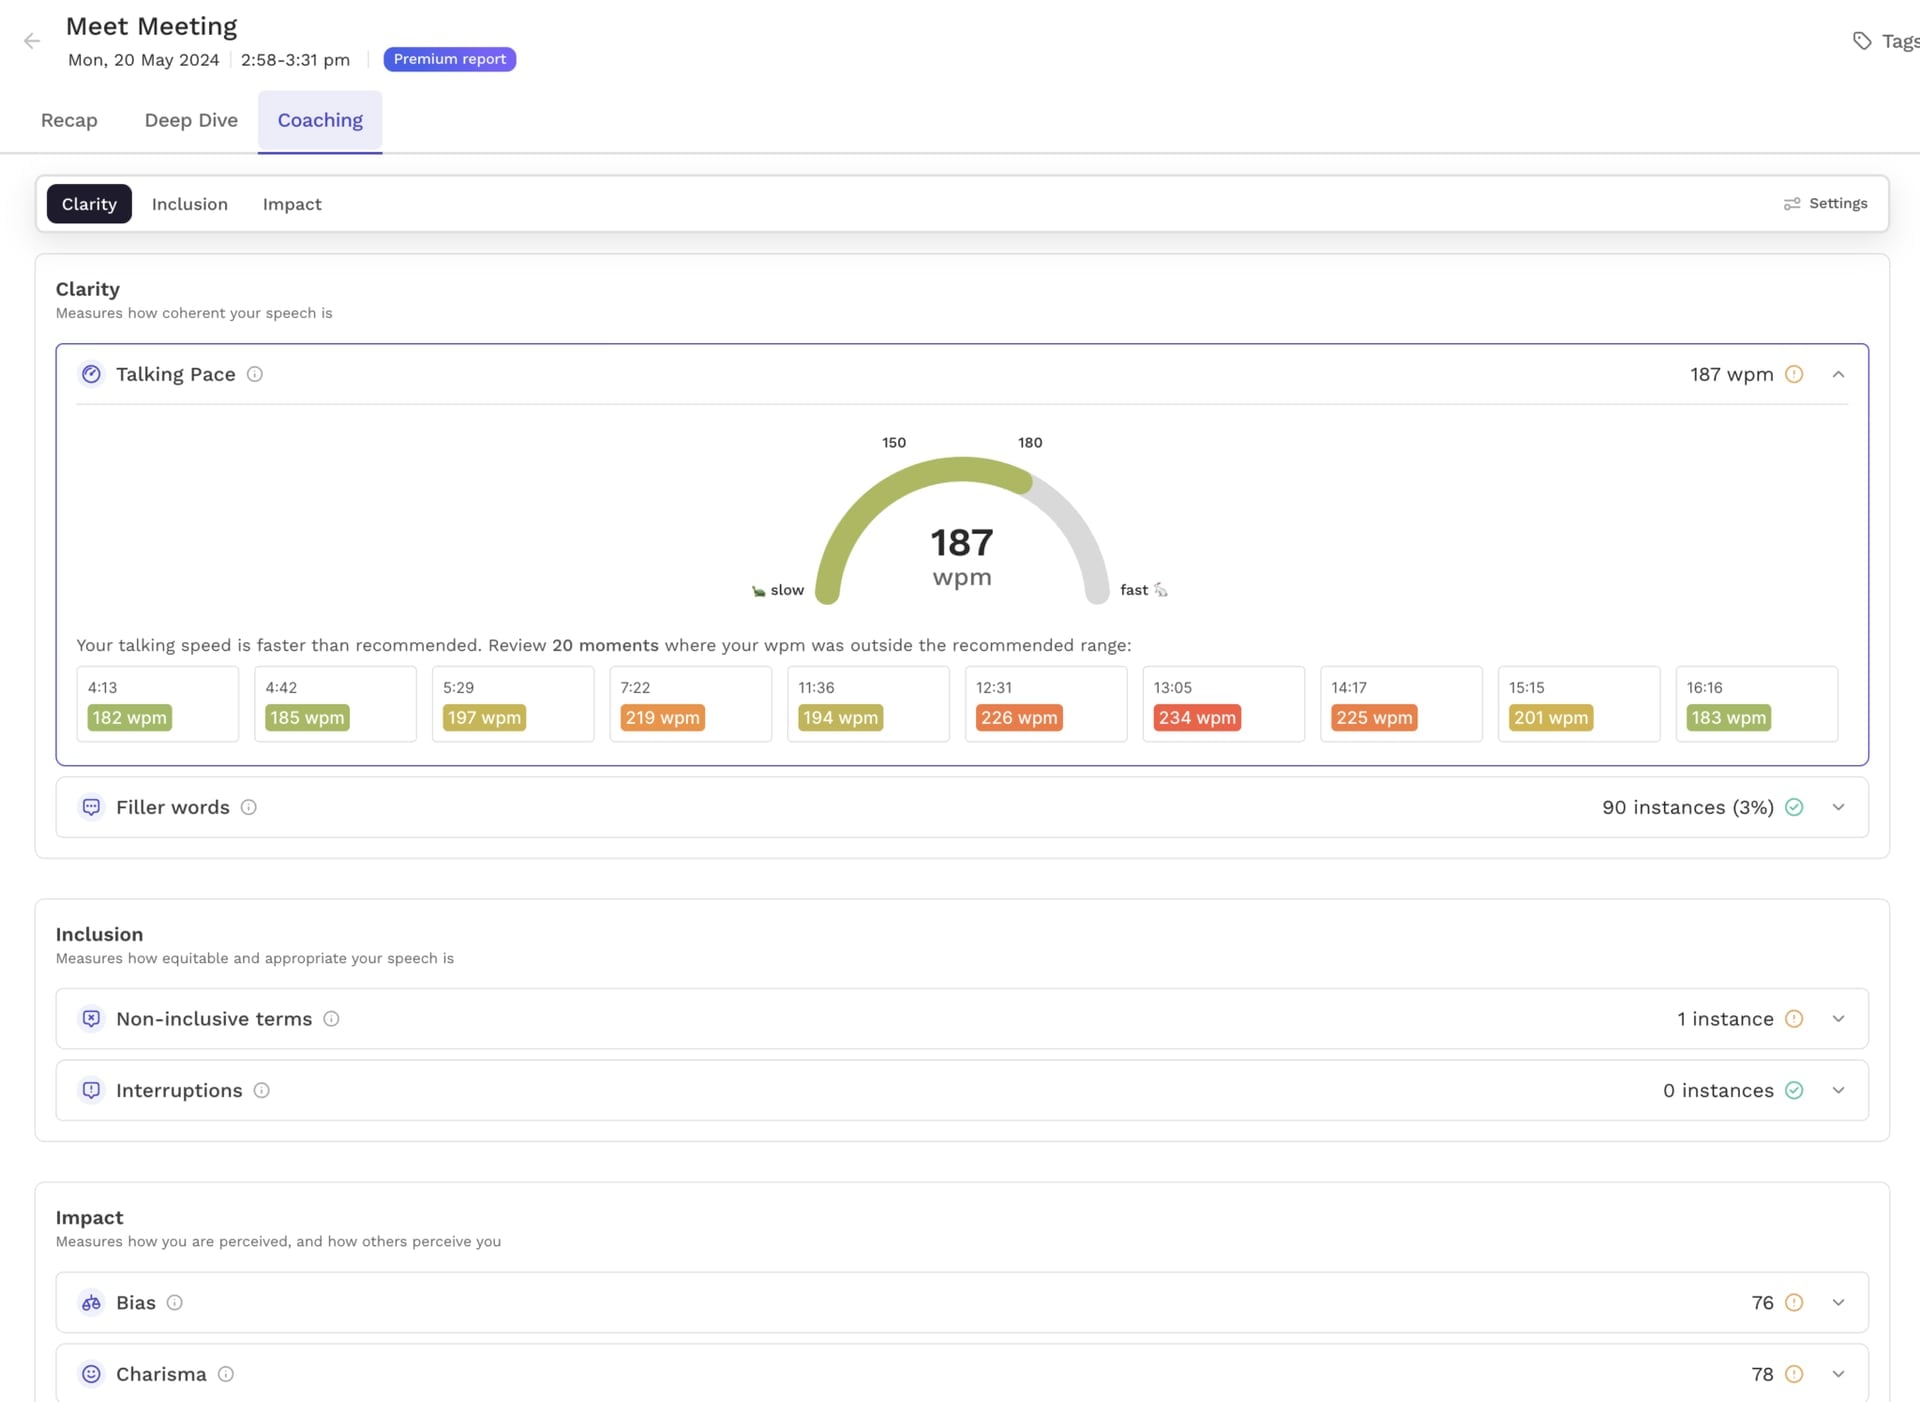Open the 15:15 moment at 201 wpm
This screenshot has height=1402, width=1920.
(1579, 704)
